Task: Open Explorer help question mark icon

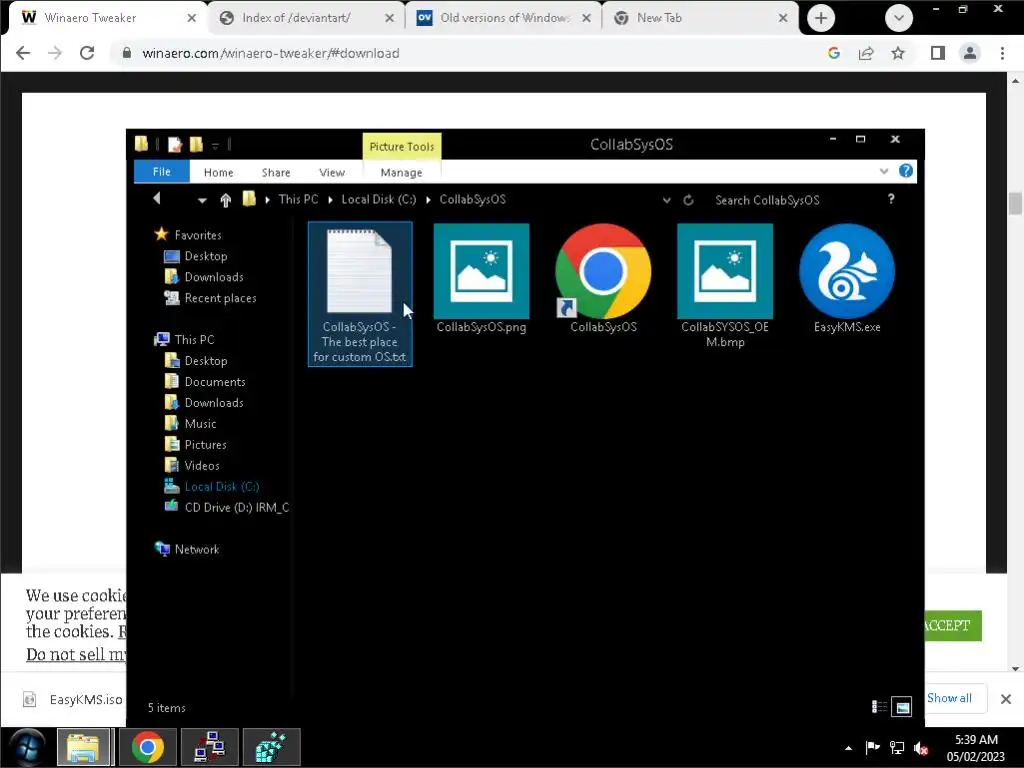Action: coord(906,171)
